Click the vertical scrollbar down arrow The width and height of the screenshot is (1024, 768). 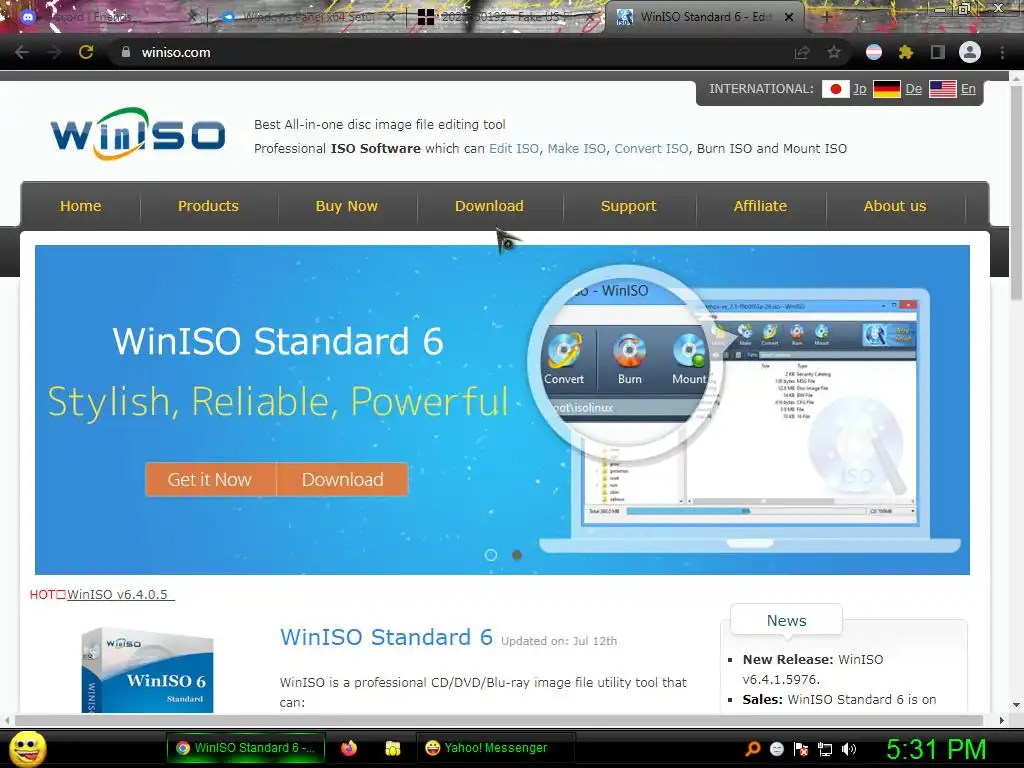1016,705
